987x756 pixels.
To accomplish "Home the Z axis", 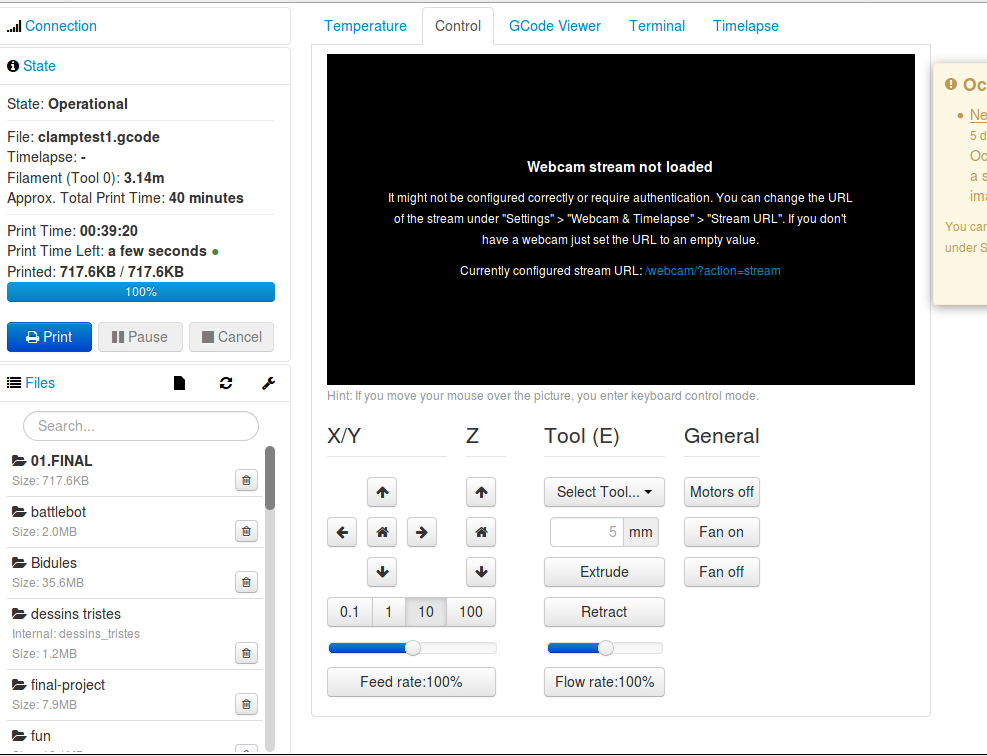I will [481, 533].
